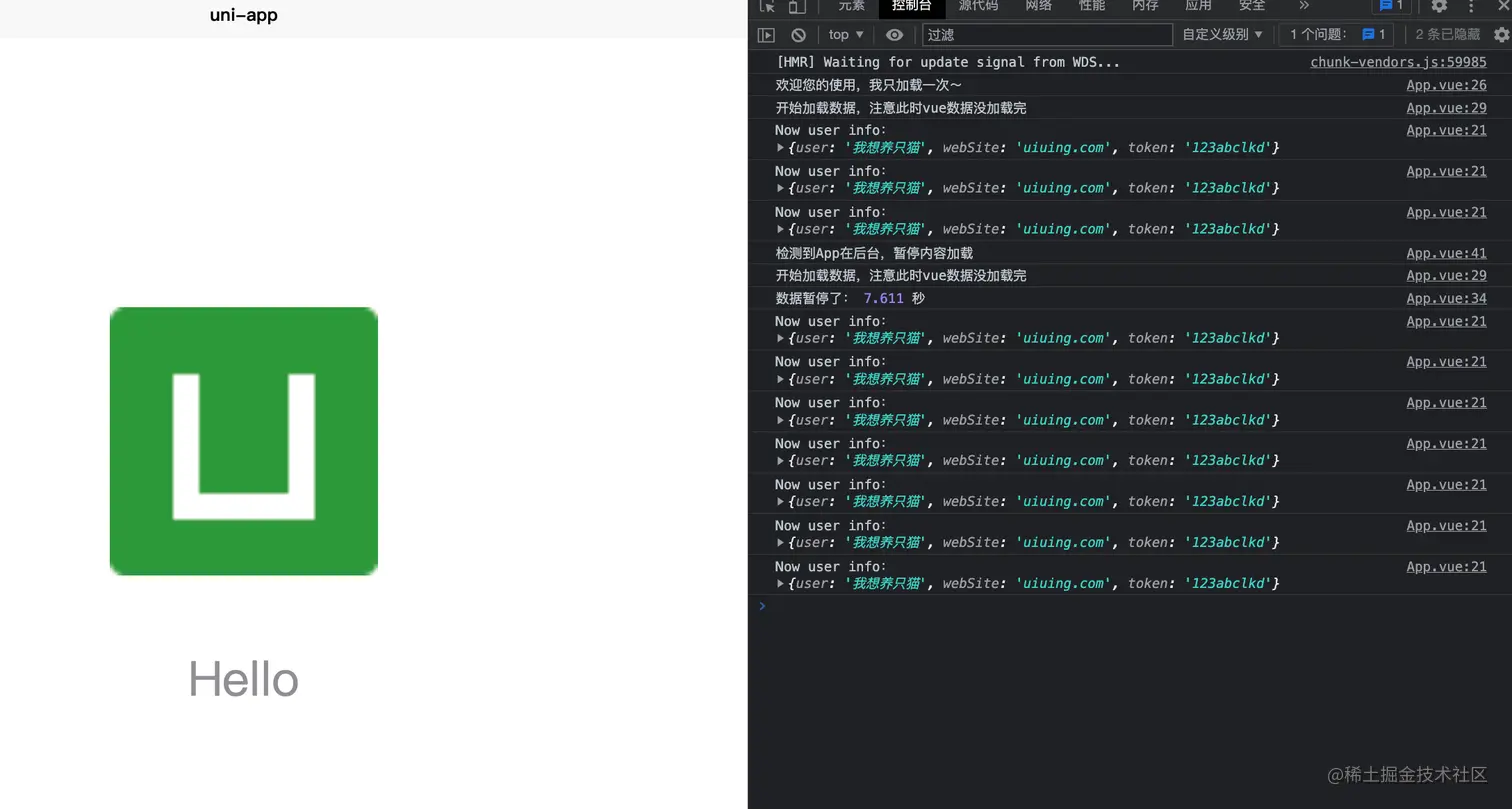Switch to the 安全 tab
This screenshot has width=1512, height=809.
(x=1252, y=6)
